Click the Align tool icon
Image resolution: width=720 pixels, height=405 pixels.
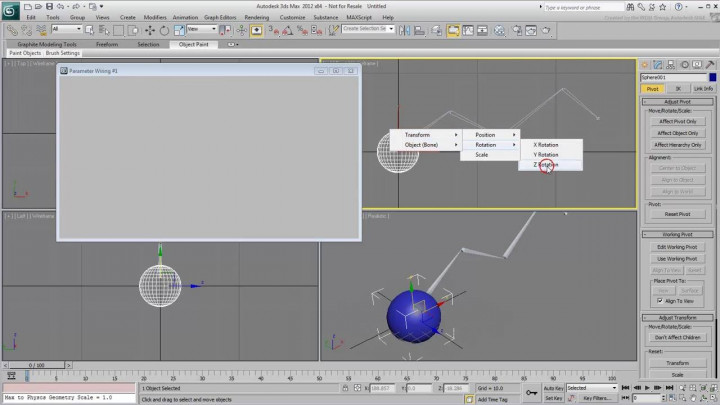coord(419,30)
